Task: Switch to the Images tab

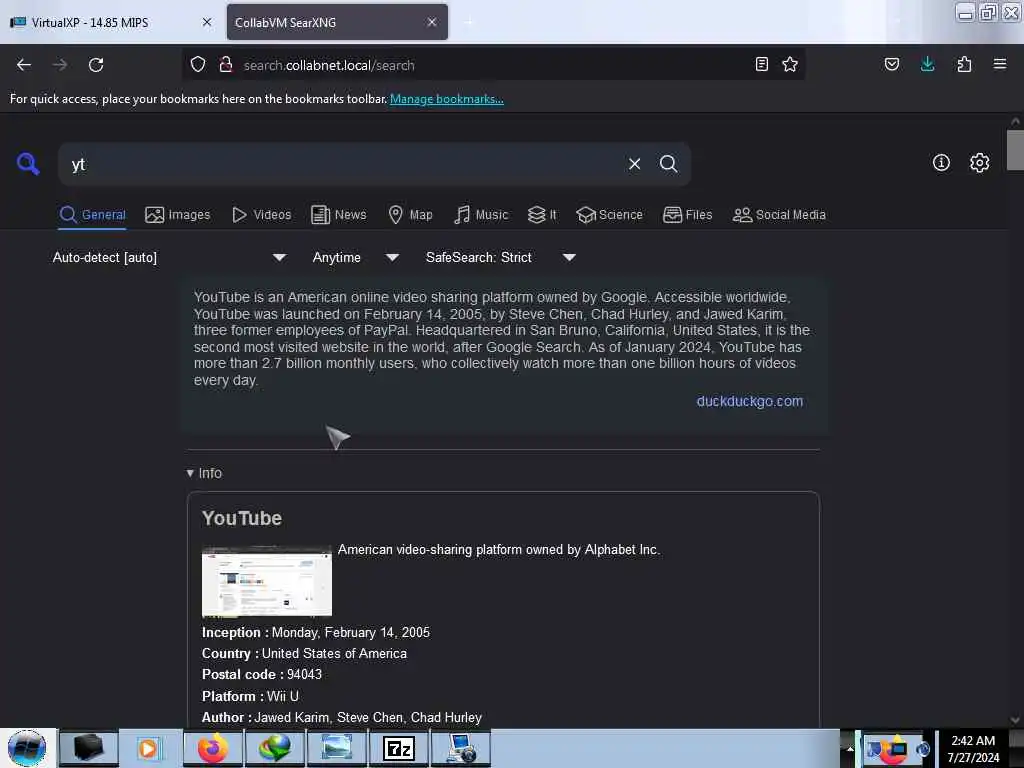Action: coord(178,214)
